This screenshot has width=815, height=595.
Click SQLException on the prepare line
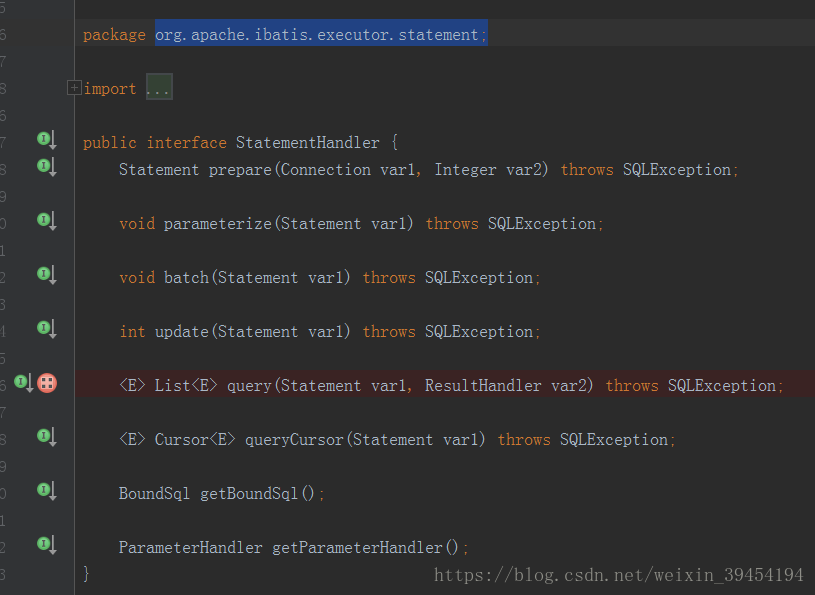tap(677, 170)
